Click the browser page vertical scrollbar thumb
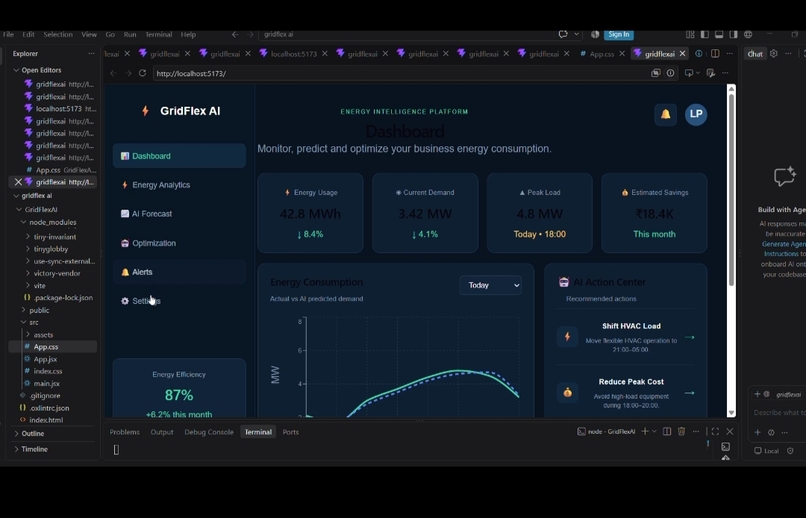 pyautogui.click(x=731, y=190)
